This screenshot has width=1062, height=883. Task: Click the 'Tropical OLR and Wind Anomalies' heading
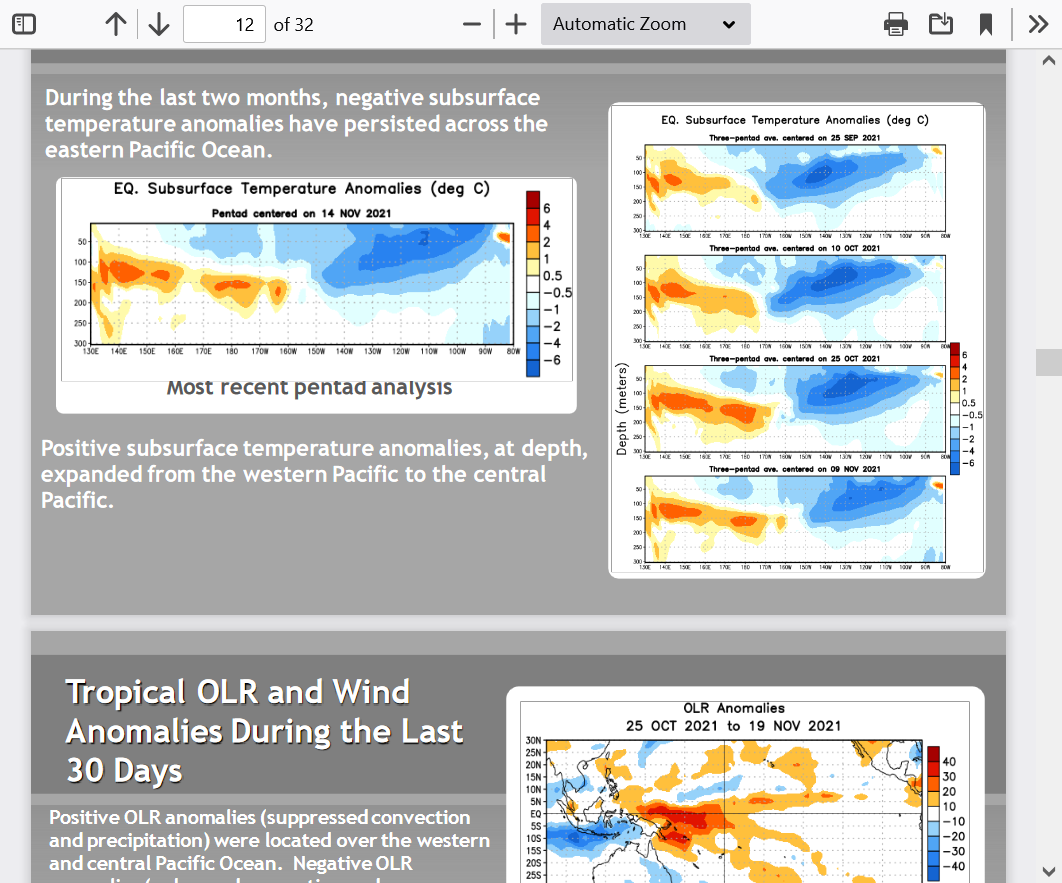click(x=265, y=731)
